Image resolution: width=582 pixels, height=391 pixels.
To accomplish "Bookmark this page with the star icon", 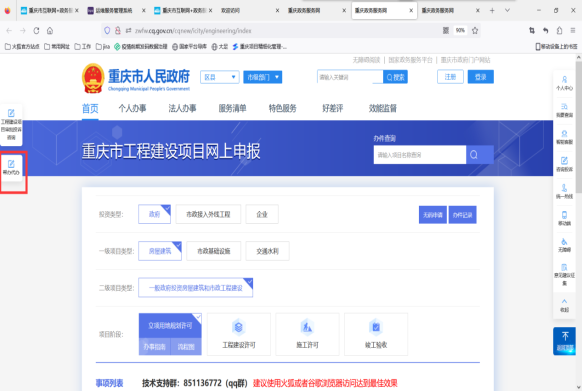I will (475, 31).
